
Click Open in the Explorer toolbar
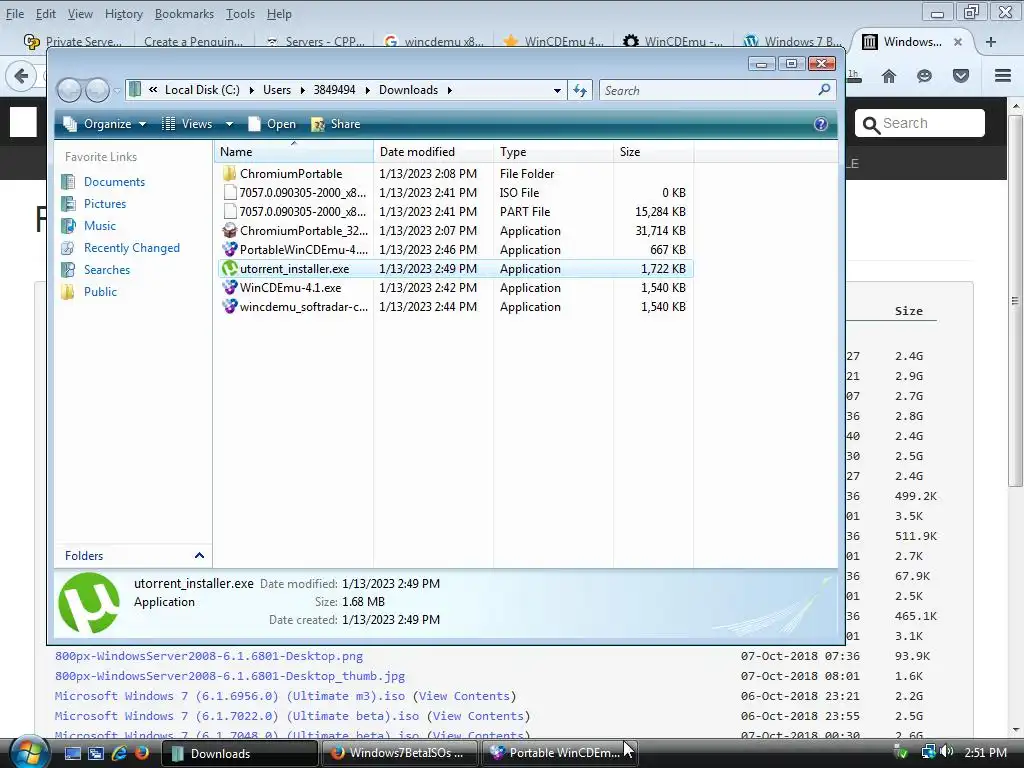tap(273, 124)
